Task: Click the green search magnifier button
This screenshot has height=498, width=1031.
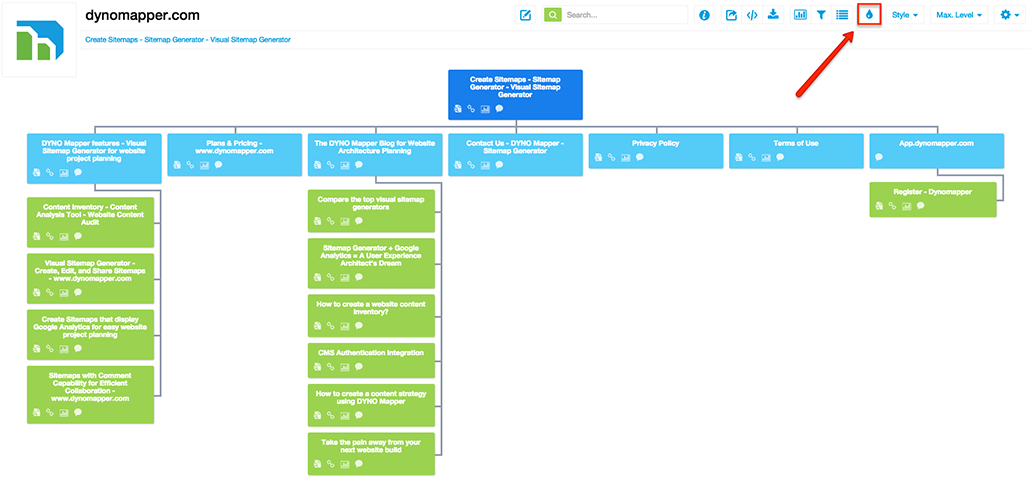Action: pyautogui.click(x=553, y=14)
